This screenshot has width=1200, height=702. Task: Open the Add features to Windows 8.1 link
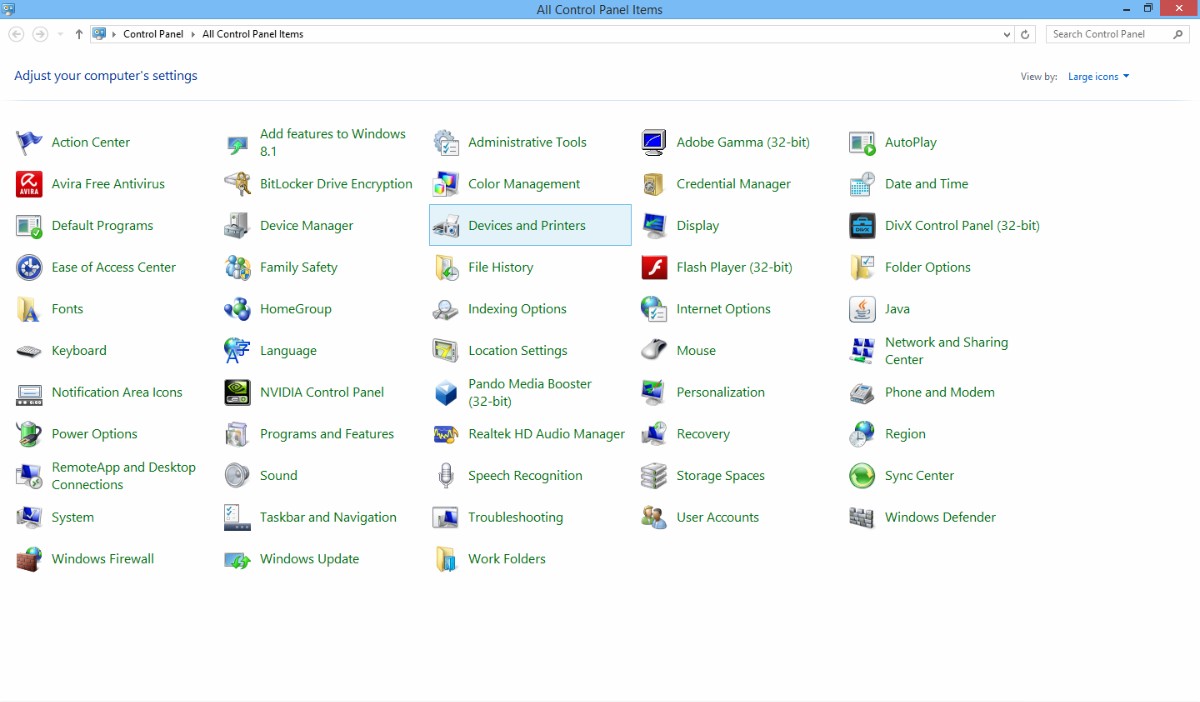333,142
